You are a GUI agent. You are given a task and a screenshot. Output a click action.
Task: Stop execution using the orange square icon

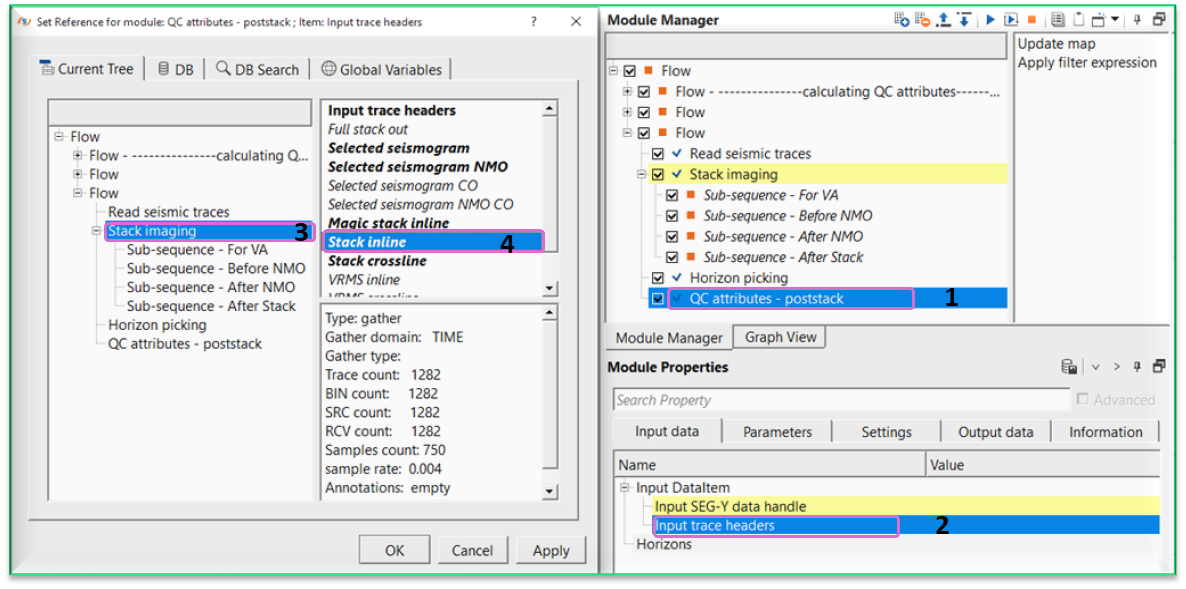(x=1032, y=20)
